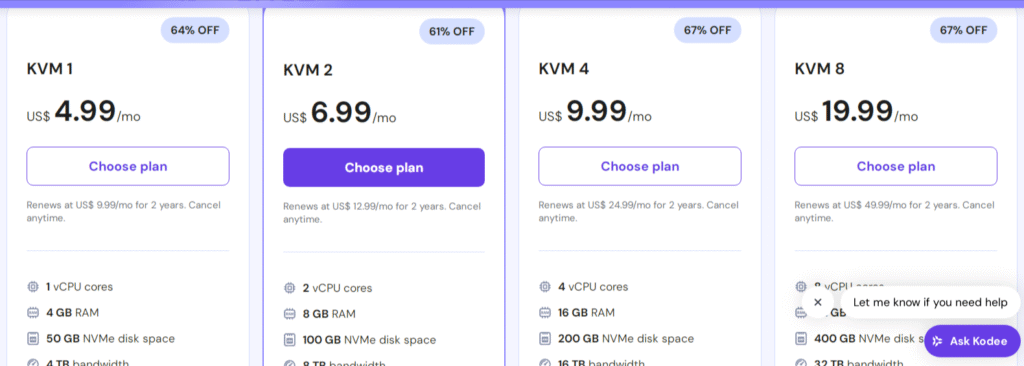Choose the KVM 1 plan

(x=128, y=166)
